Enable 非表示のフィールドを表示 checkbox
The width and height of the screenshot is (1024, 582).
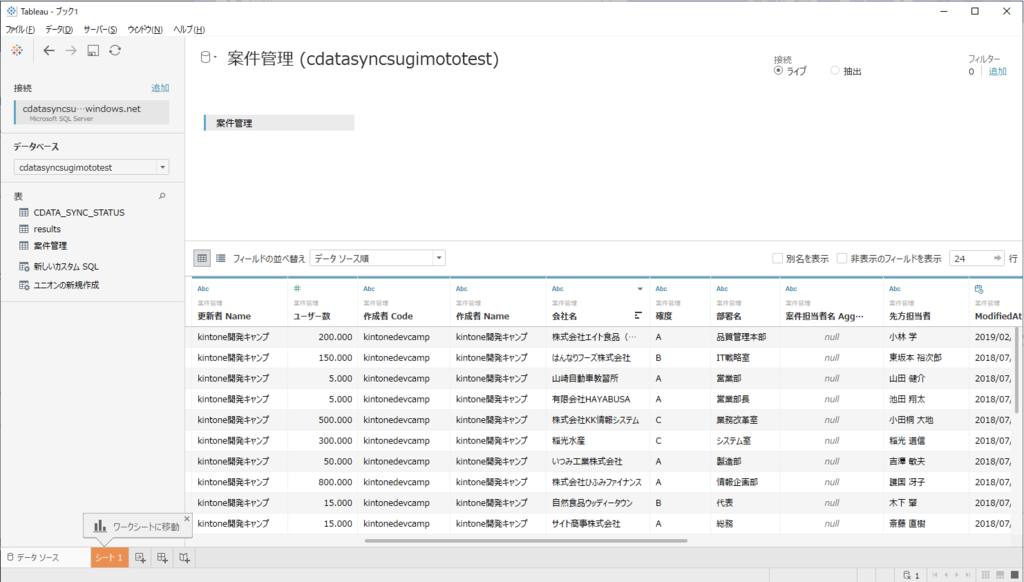(x=842, y=259)
